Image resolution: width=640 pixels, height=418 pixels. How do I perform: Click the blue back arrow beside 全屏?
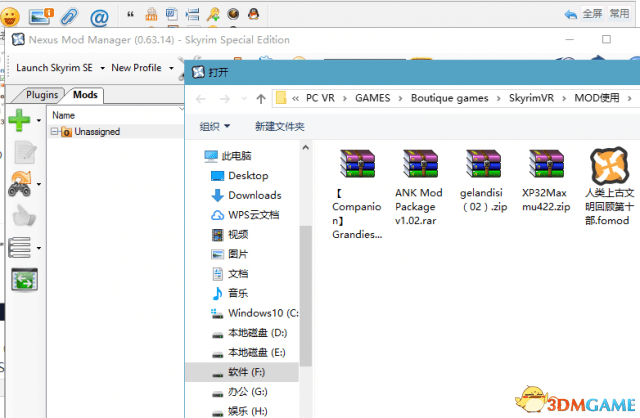coord(571,15)
